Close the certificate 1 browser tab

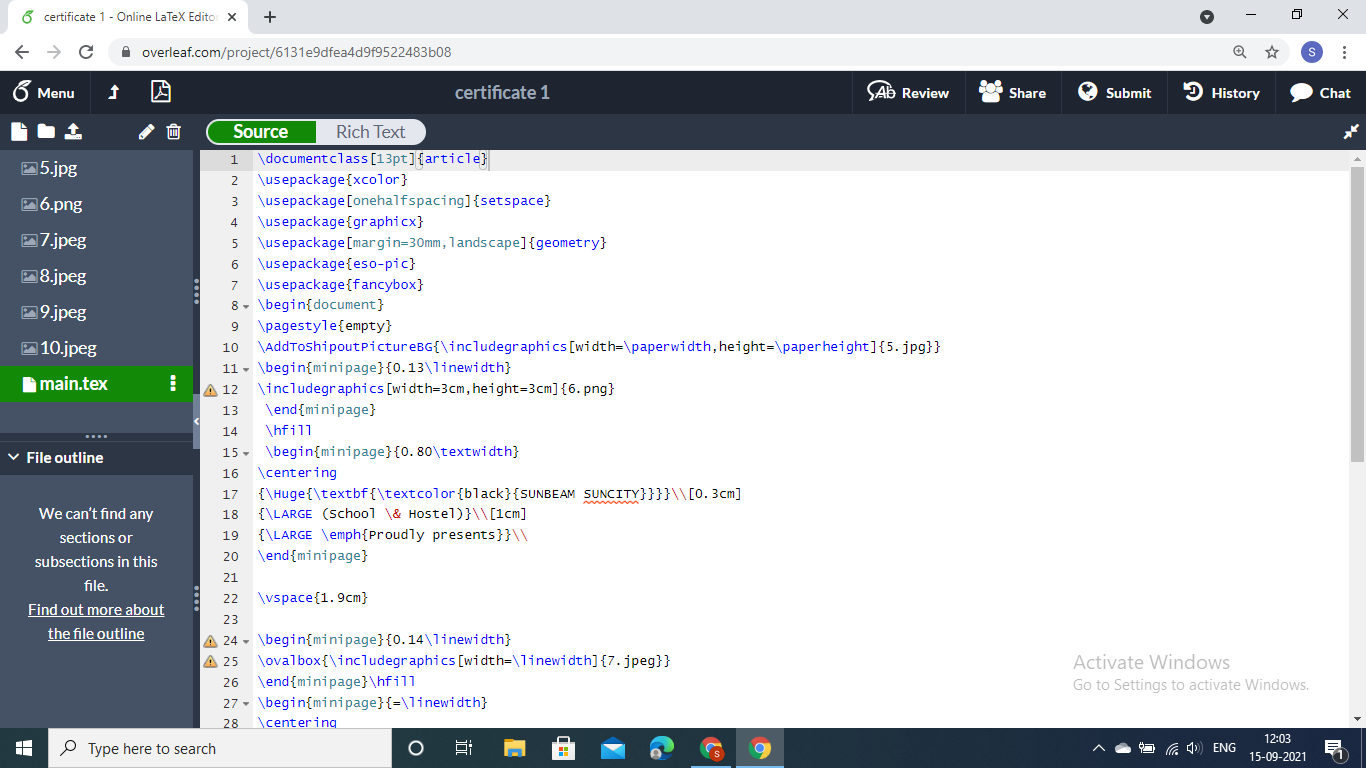click(233, 17)
